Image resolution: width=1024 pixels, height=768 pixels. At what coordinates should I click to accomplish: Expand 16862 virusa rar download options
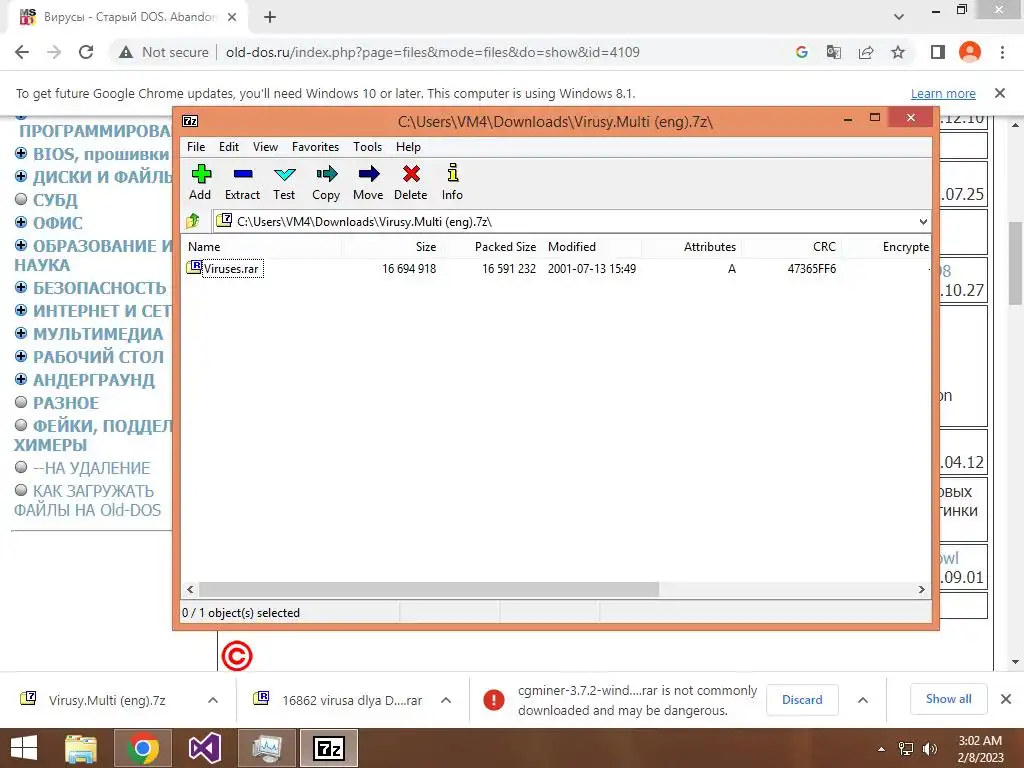click(x=446, y=700)
